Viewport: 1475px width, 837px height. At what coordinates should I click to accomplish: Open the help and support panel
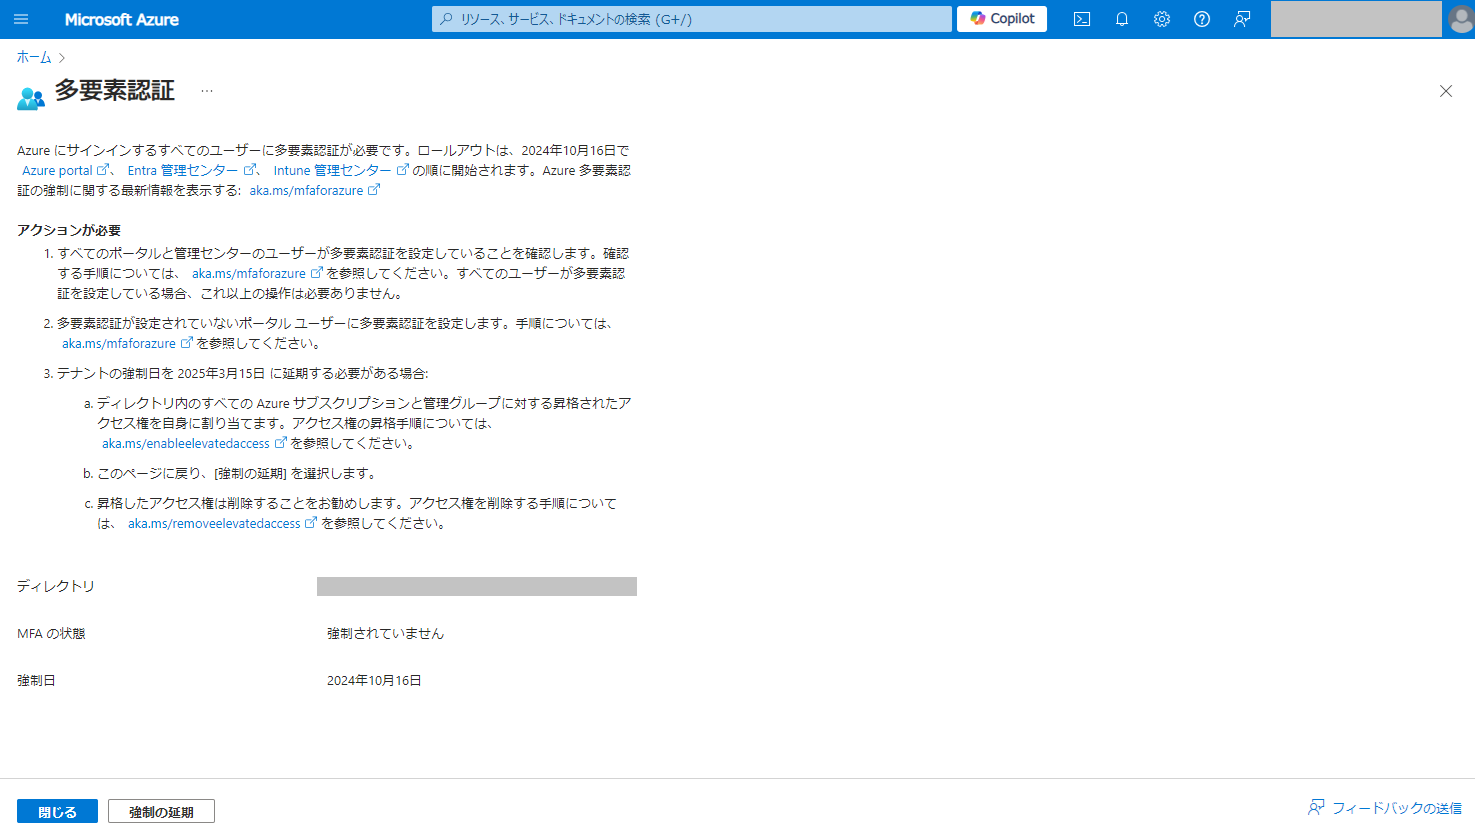coord(1201,18)
